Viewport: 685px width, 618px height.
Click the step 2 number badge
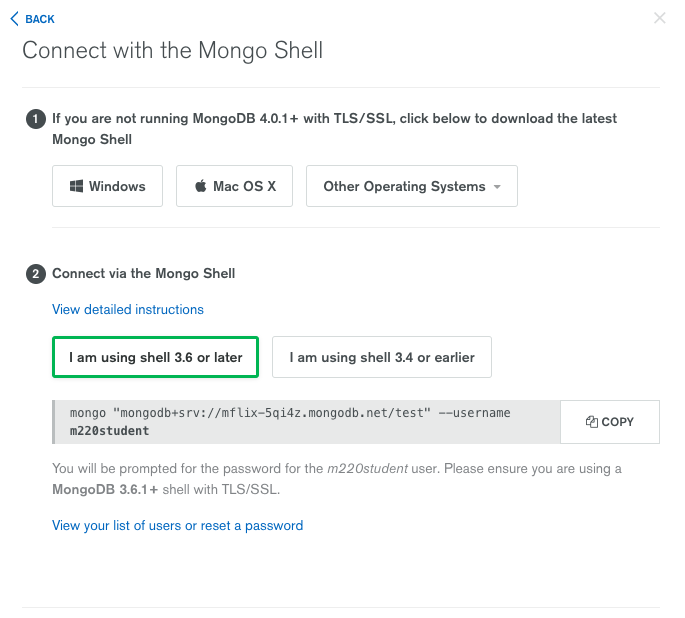(x=36, y=273)
